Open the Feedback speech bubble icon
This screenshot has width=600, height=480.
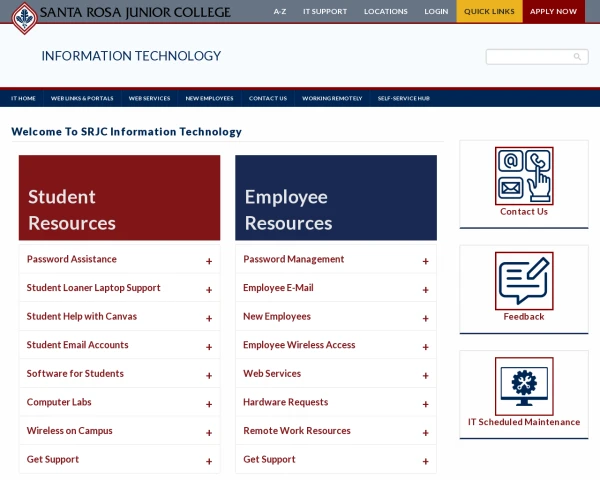pyautogui.click(x=524, y=281)
